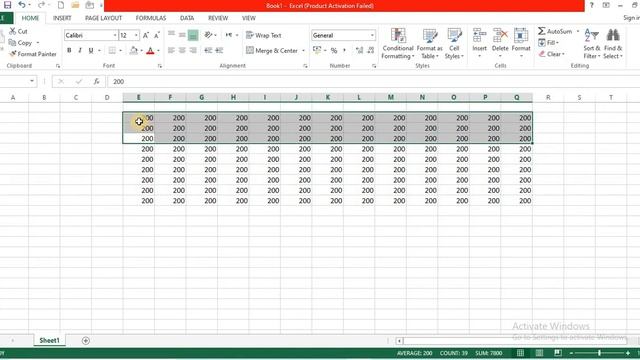Align text to the right
This screenshot has height=360, width=640.
(x=193, y=50)
